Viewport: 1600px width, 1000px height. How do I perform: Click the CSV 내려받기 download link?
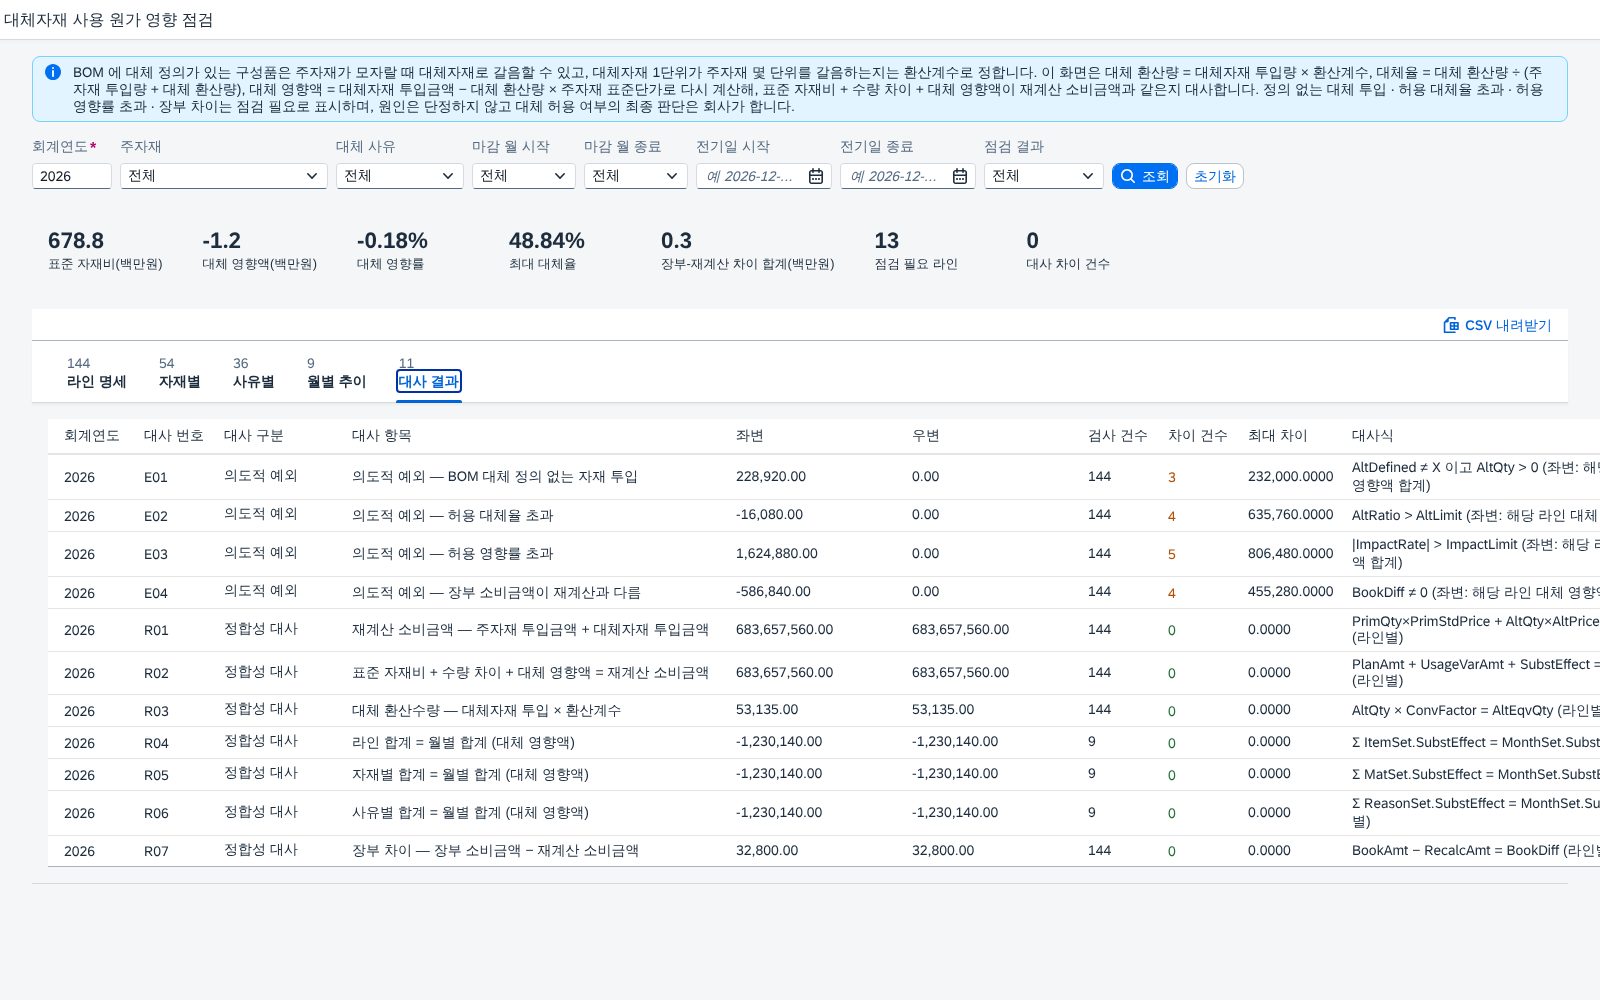tap(1497, 325)
